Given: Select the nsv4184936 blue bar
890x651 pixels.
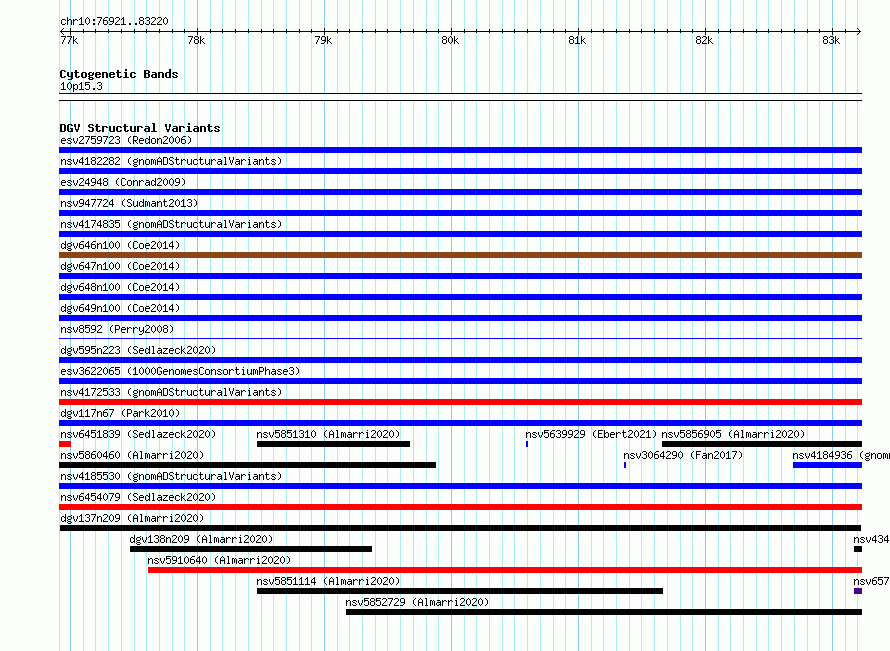Looking at the screenshot, I should click(x=827, y=465).
